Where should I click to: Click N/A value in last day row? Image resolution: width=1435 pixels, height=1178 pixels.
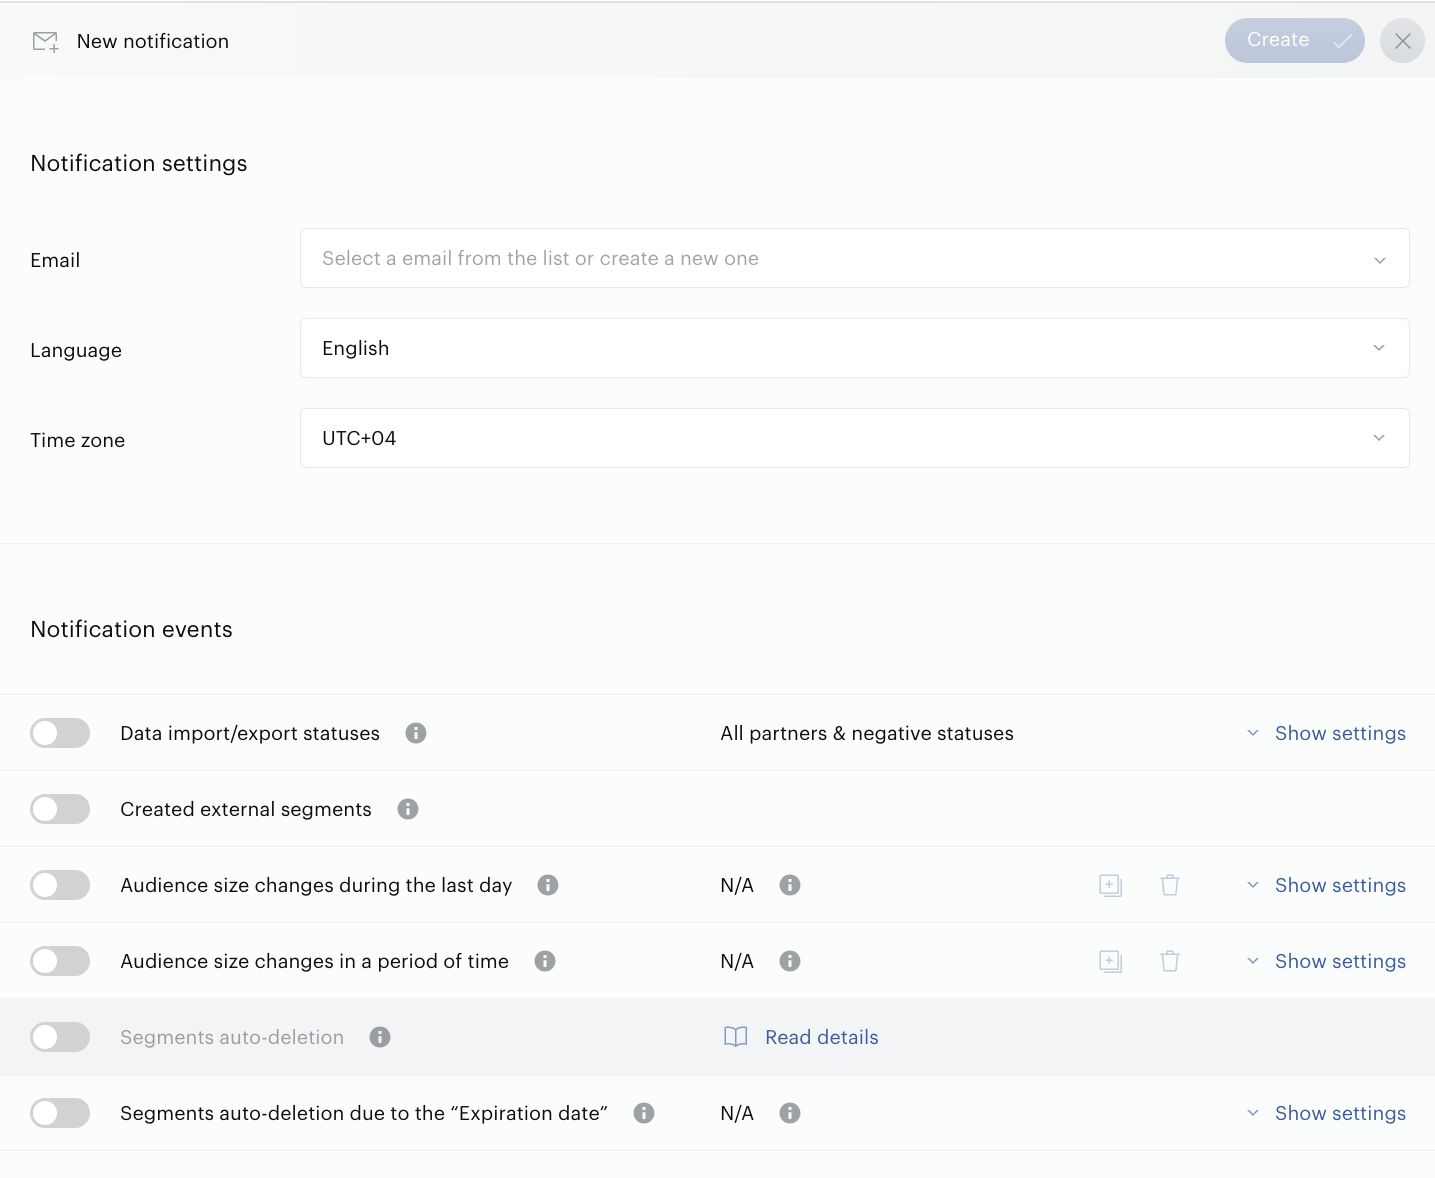[x=737, y=885]
